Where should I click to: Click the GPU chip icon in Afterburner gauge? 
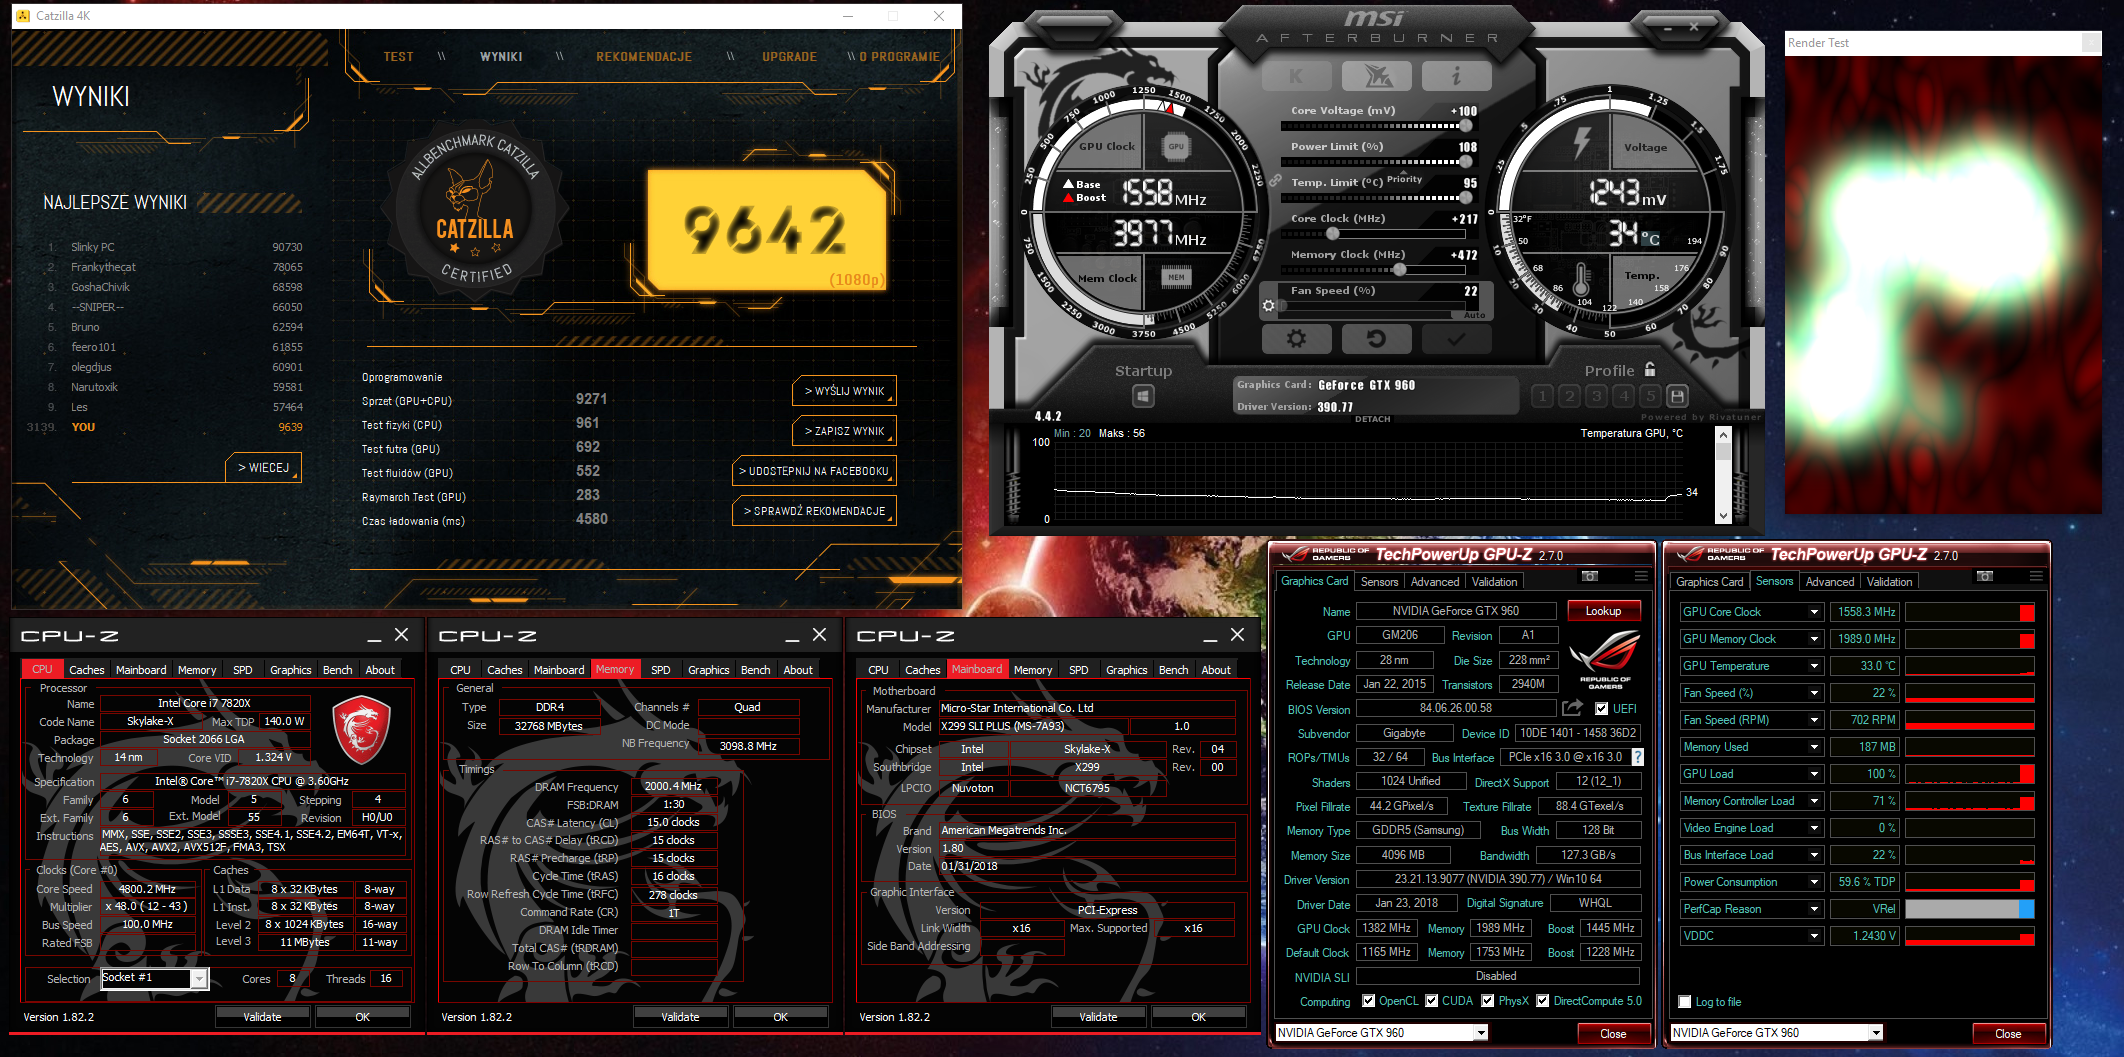[1176, 146]
